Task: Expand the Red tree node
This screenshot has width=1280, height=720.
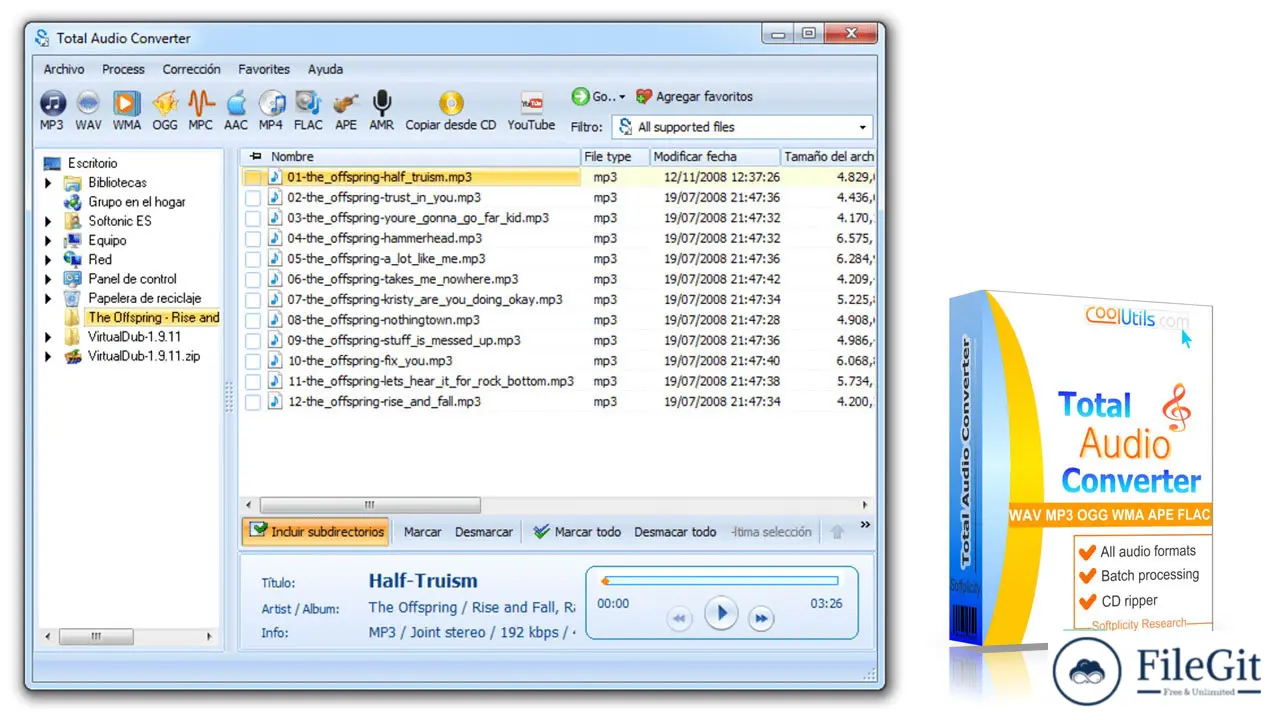Action: 48,260
